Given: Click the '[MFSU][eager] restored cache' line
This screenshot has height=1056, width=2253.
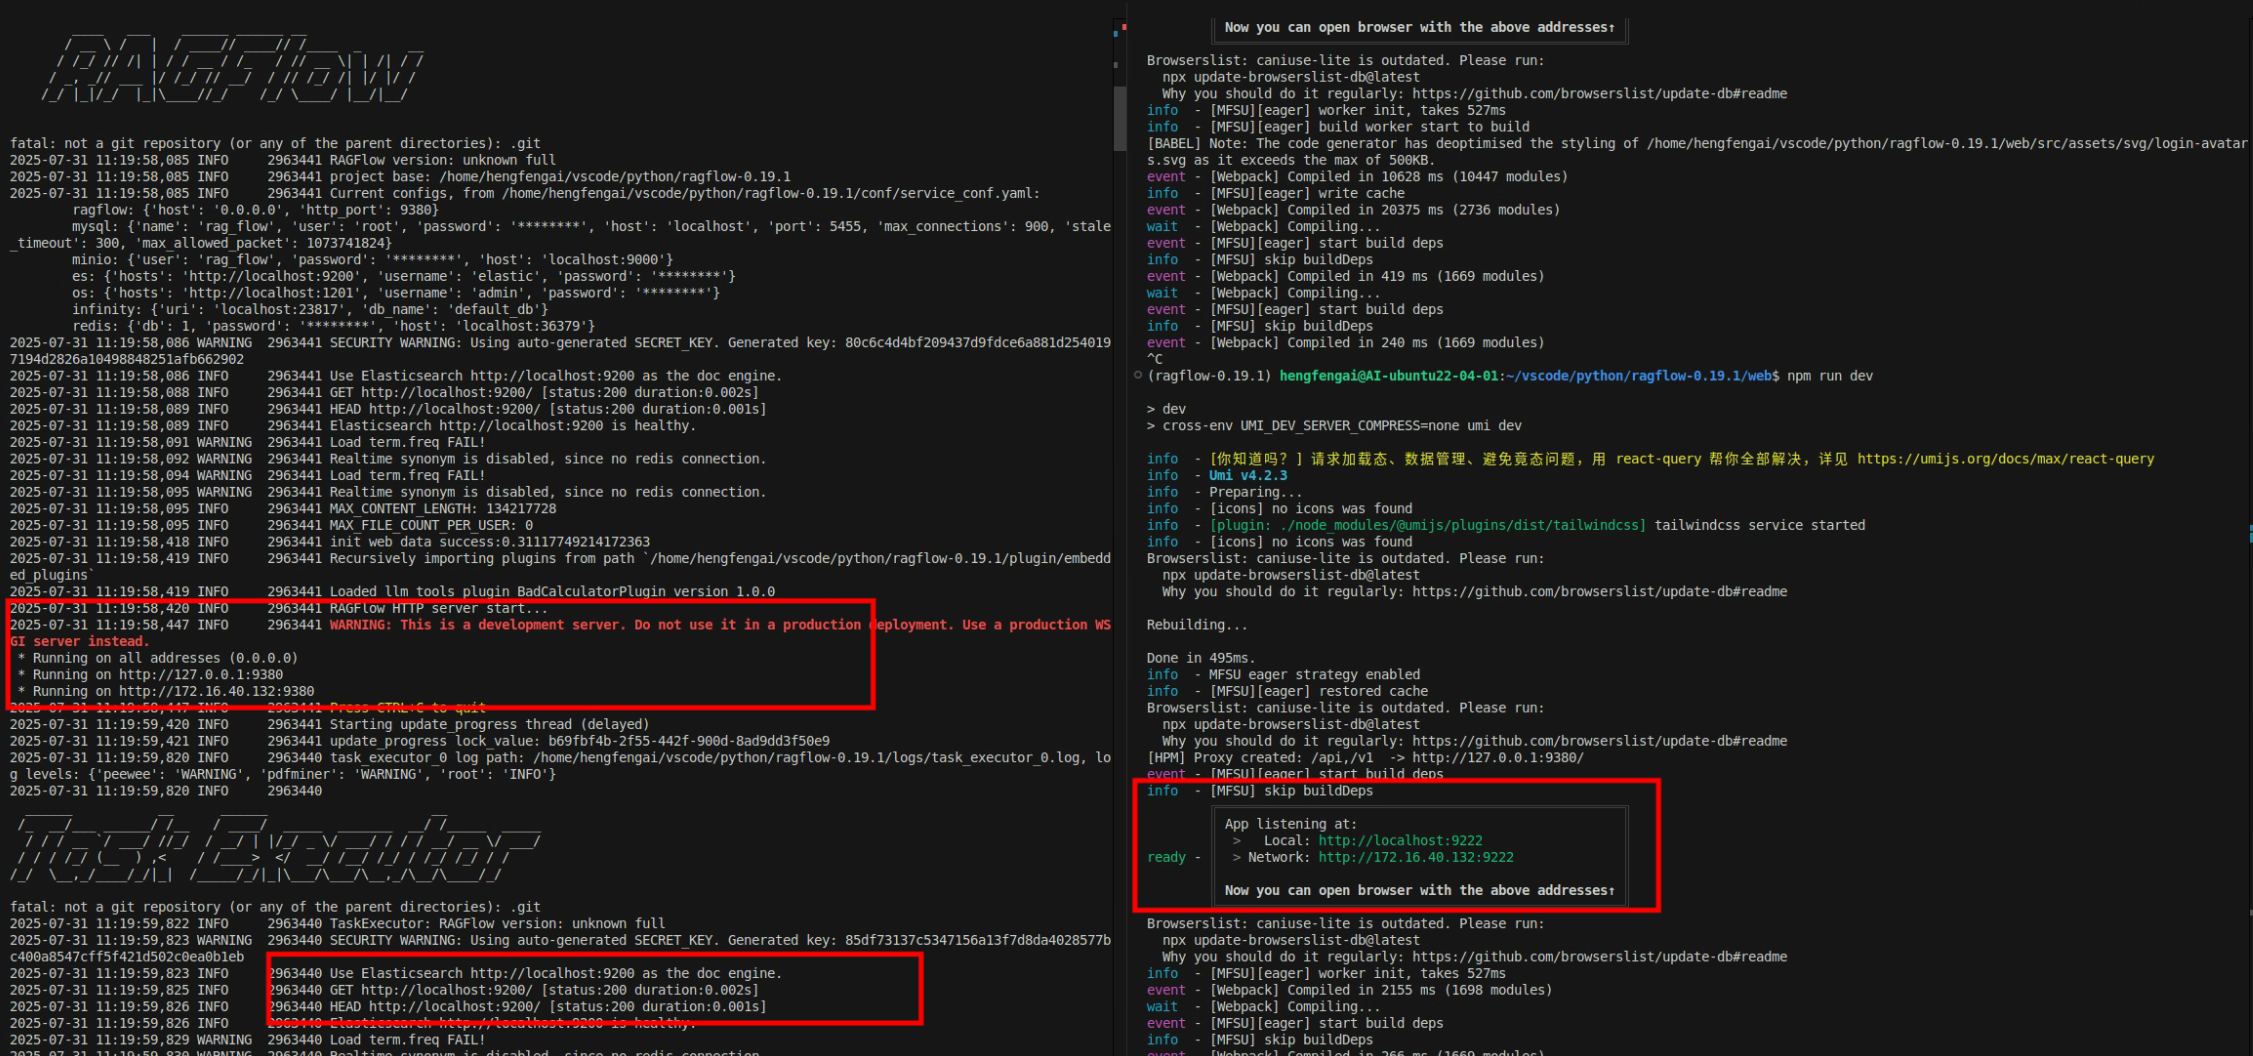Looking at the screenshot, I should click(x=1287, y=692).
